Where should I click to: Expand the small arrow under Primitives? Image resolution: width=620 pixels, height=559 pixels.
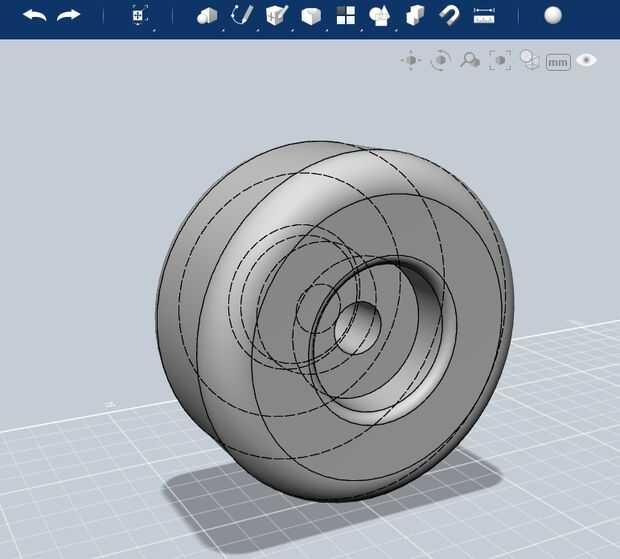pyautogui.click(x=223, y=30)
